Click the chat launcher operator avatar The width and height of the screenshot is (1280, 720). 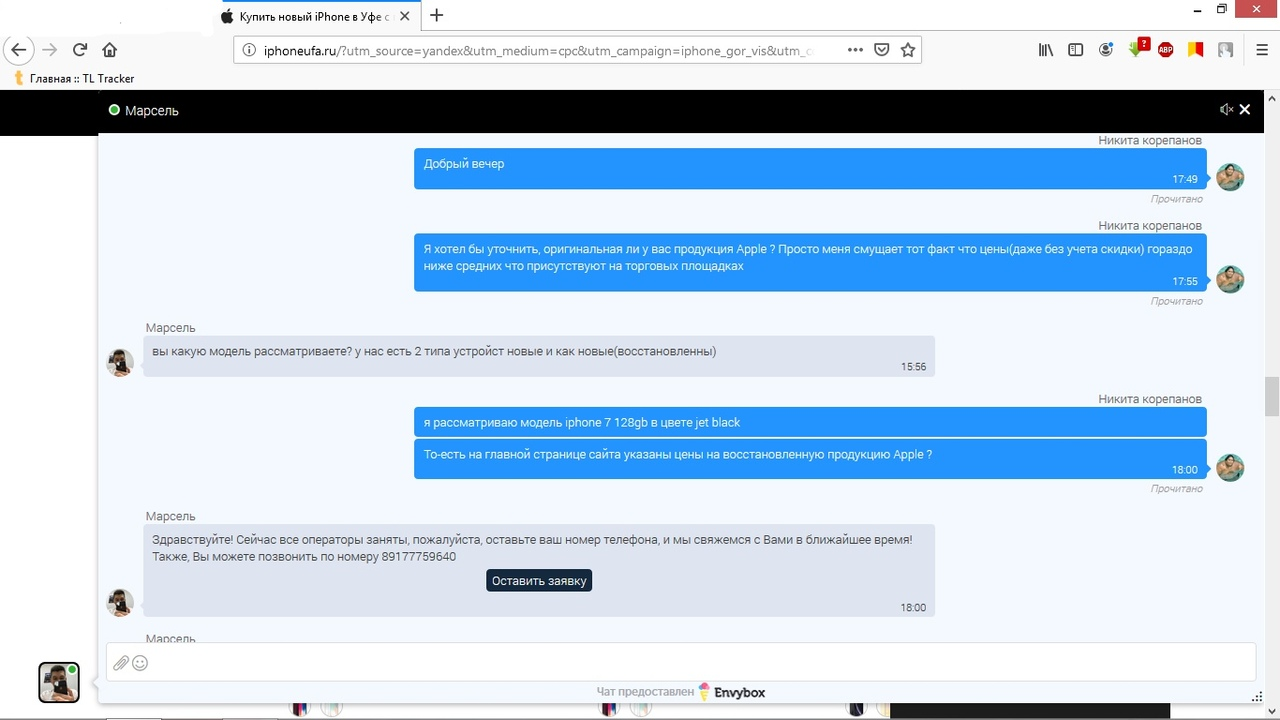[59, 682]
